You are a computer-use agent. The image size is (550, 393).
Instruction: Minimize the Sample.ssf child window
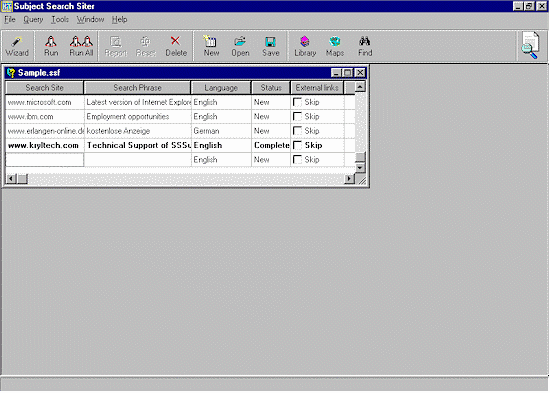click(336, 73)
